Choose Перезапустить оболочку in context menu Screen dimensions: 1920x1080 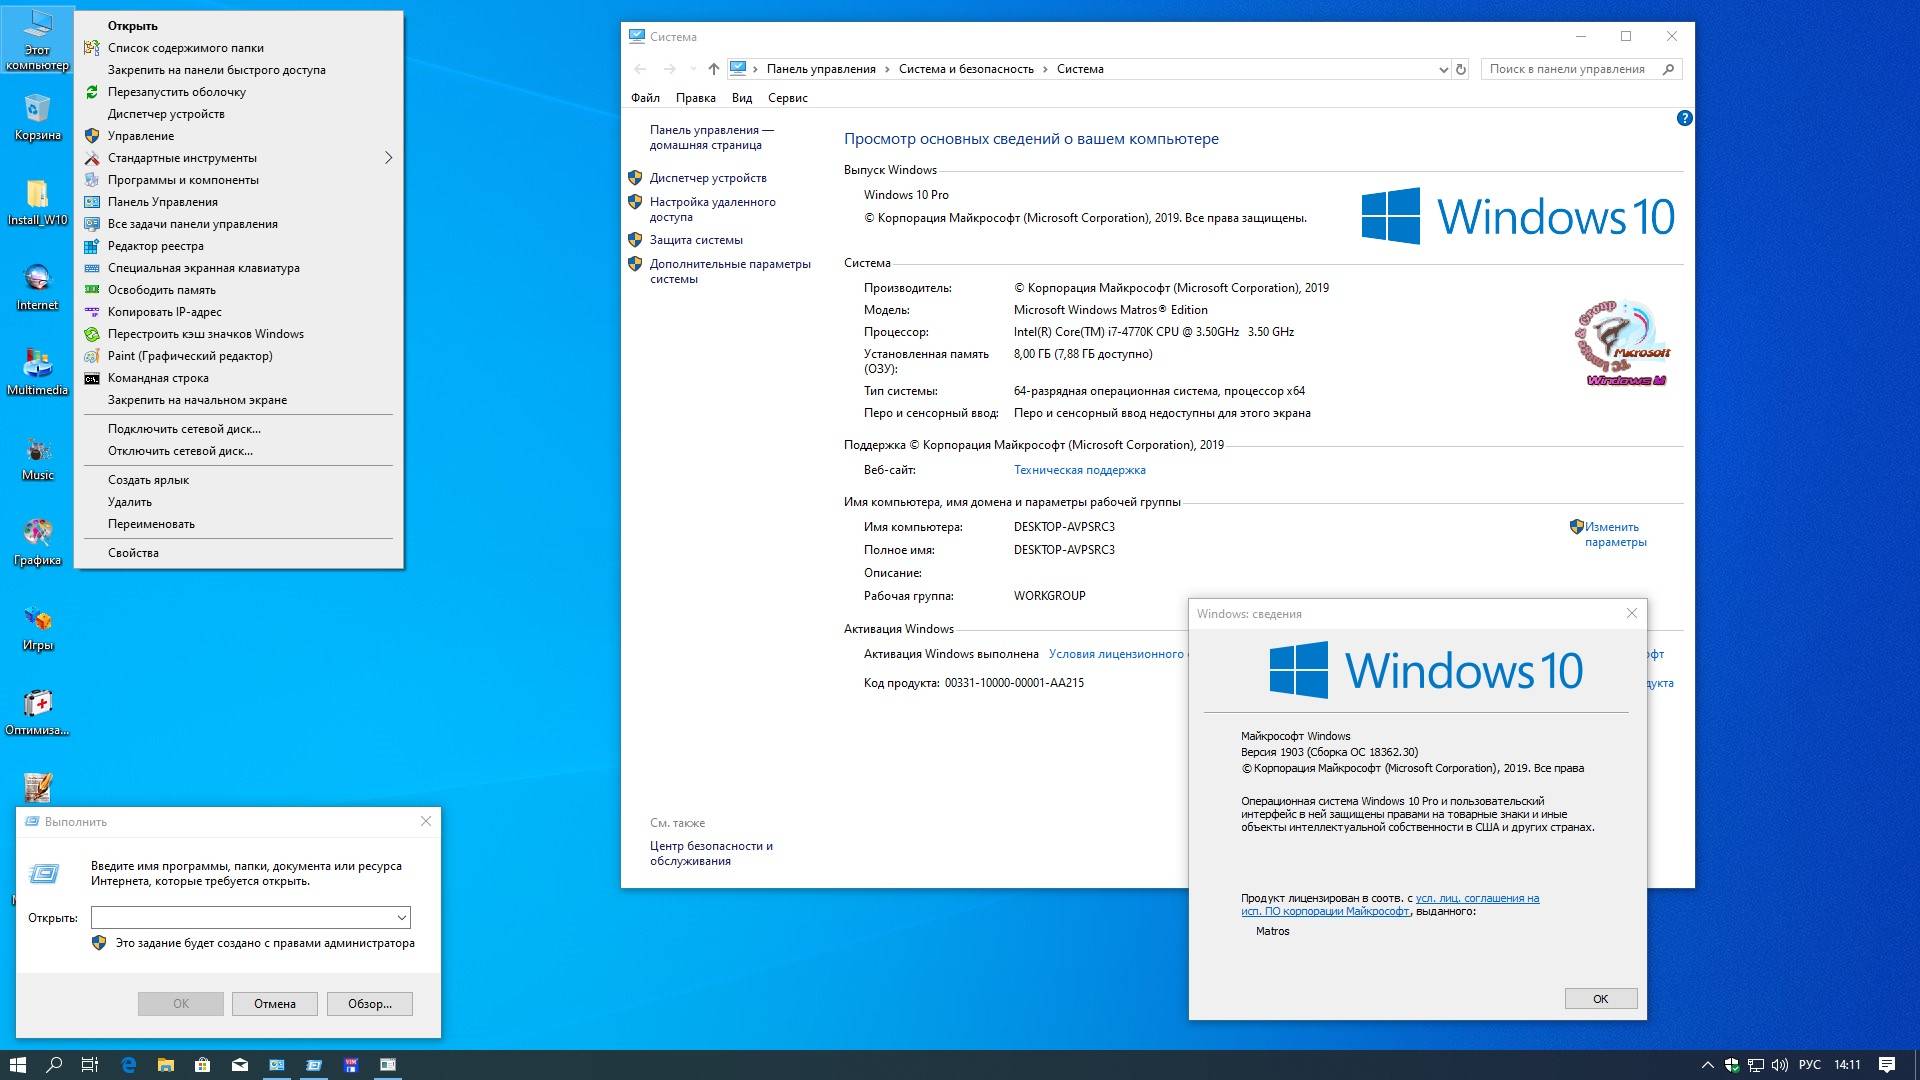[x=240, y=92]
